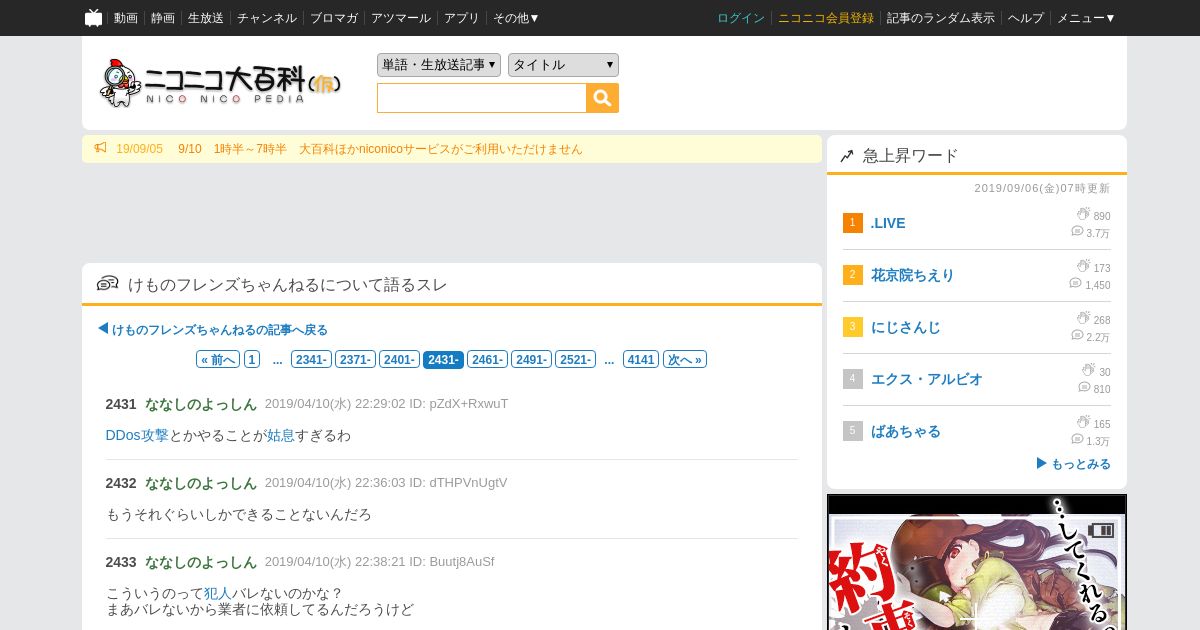1200x630 pixels.
Task: Jump to page 2521- in pagination
Action: click(575, 359)
